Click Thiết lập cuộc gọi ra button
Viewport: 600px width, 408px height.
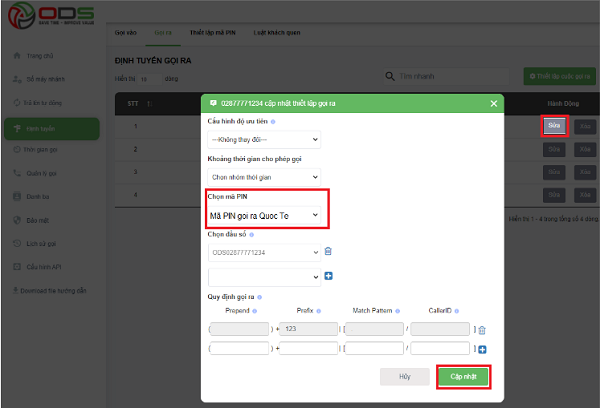pos(560,76)
